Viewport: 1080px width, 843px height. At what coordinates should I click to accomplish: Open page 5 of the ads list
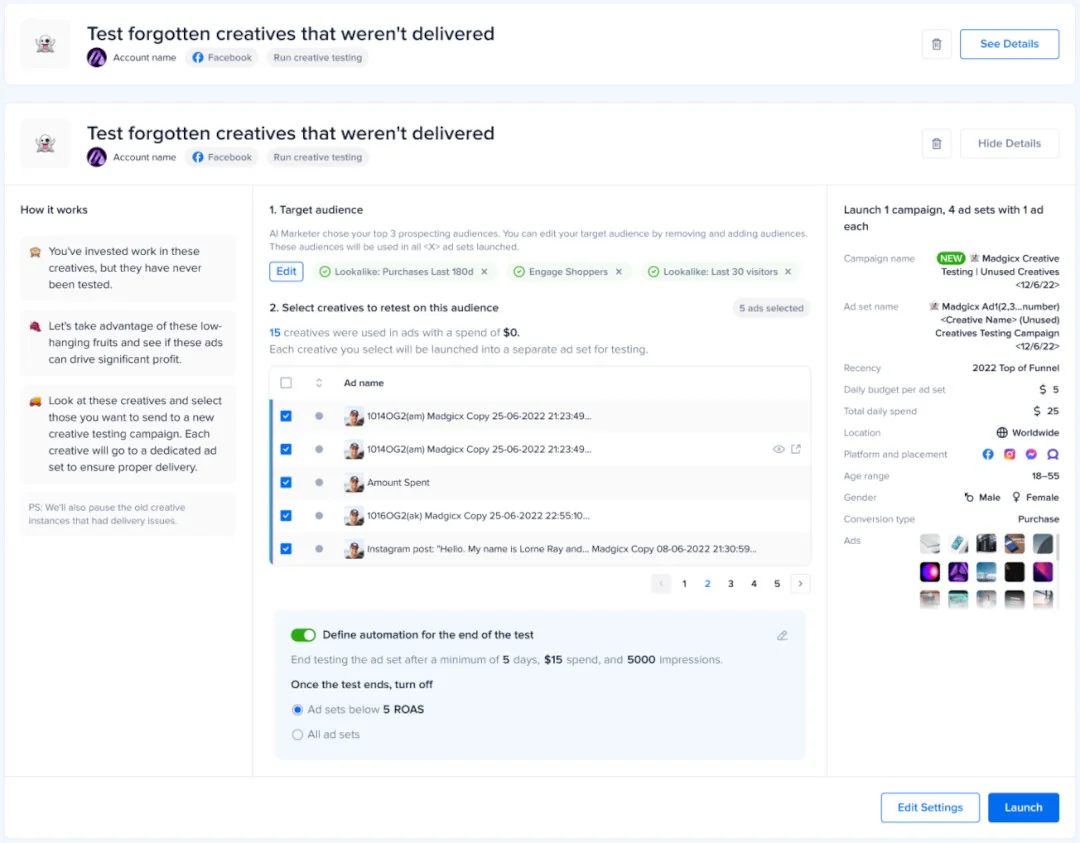click(777, 584)
